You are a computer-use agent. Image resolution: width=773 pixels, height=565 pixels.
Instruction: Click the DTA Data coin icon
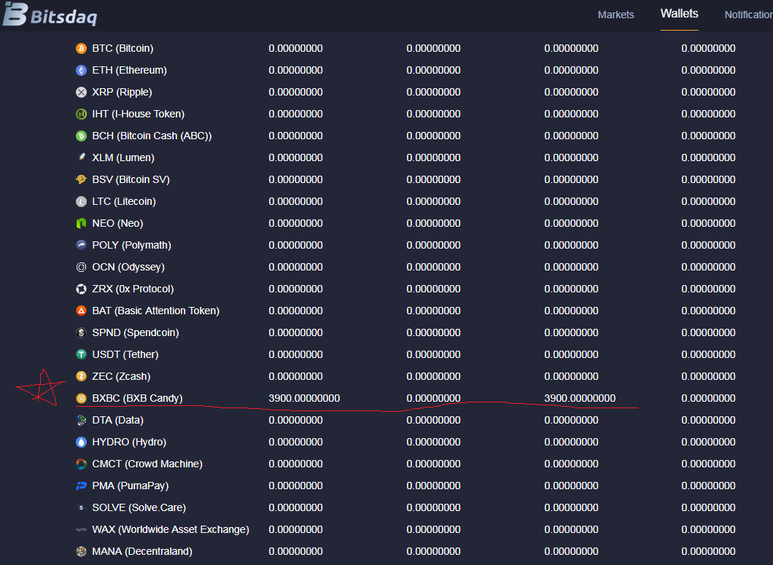click(81, 420)
